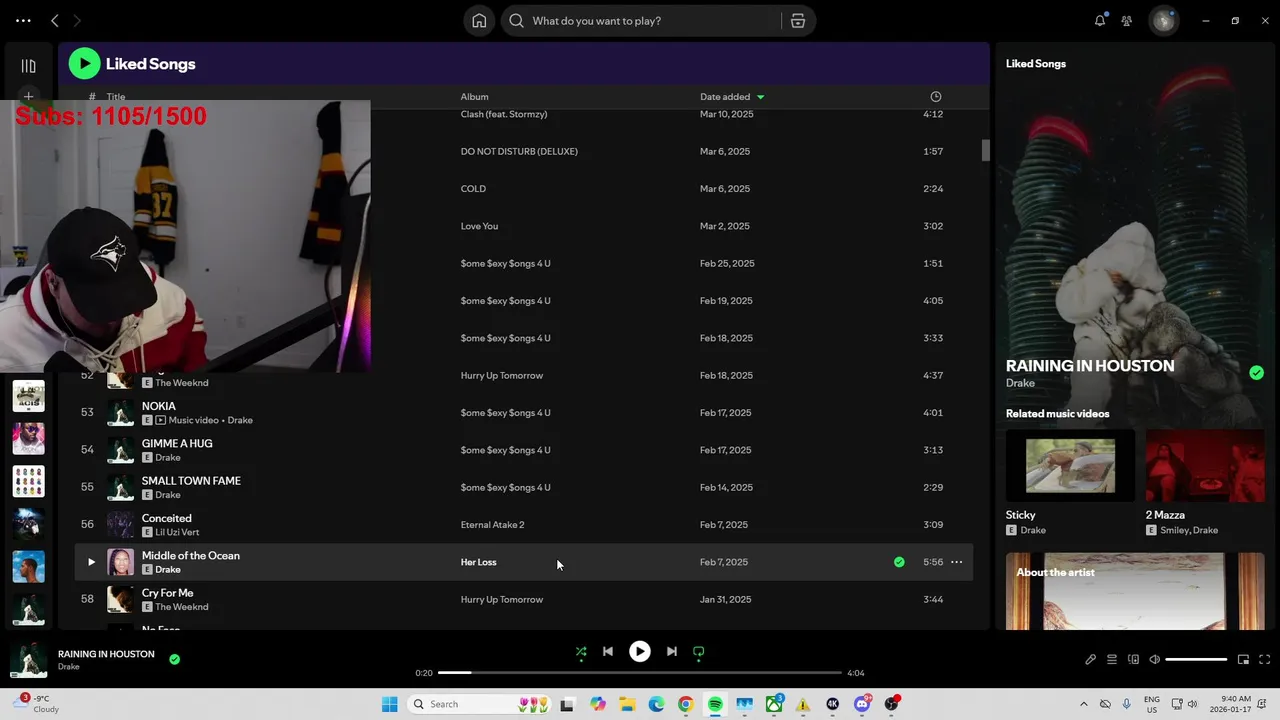Enter full screen view icon
Image resolution: width=1280 pixels, height=720 pixels.
click(1264, 660)
